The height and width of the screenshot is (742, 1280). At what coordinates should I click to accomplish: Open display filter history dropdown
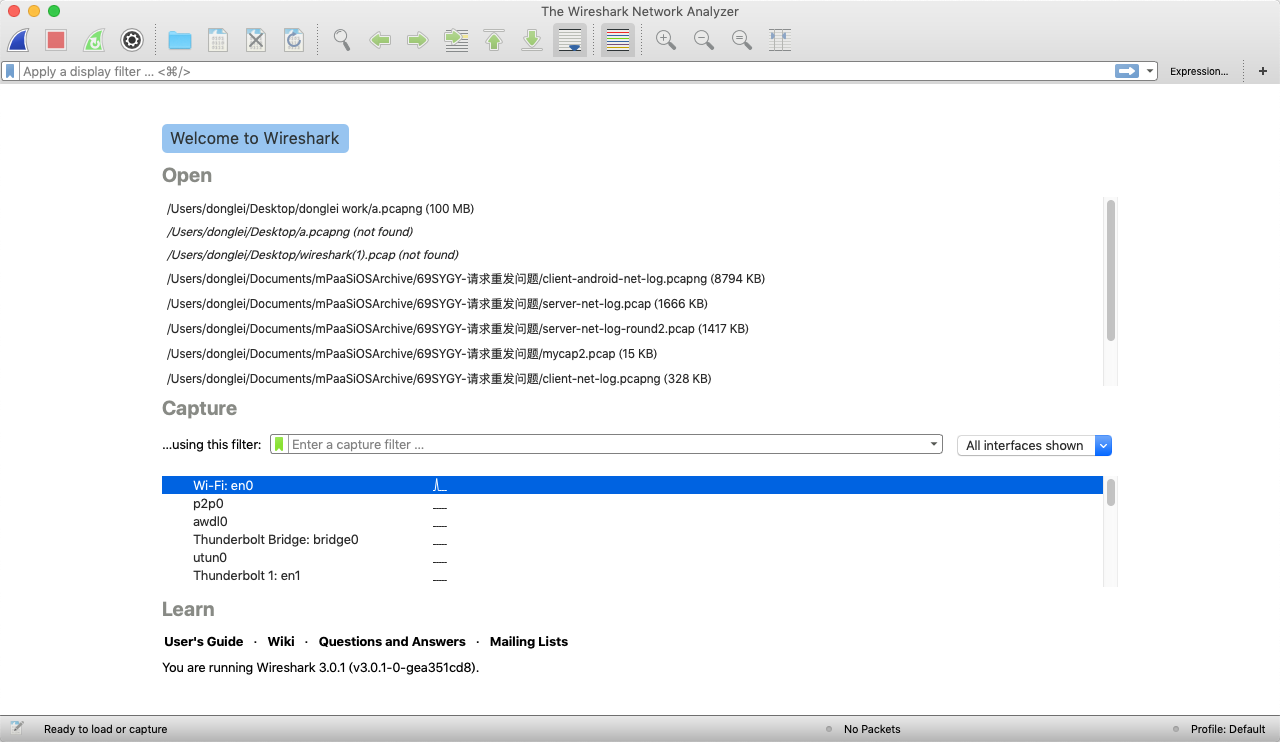tap(1150, 71)
